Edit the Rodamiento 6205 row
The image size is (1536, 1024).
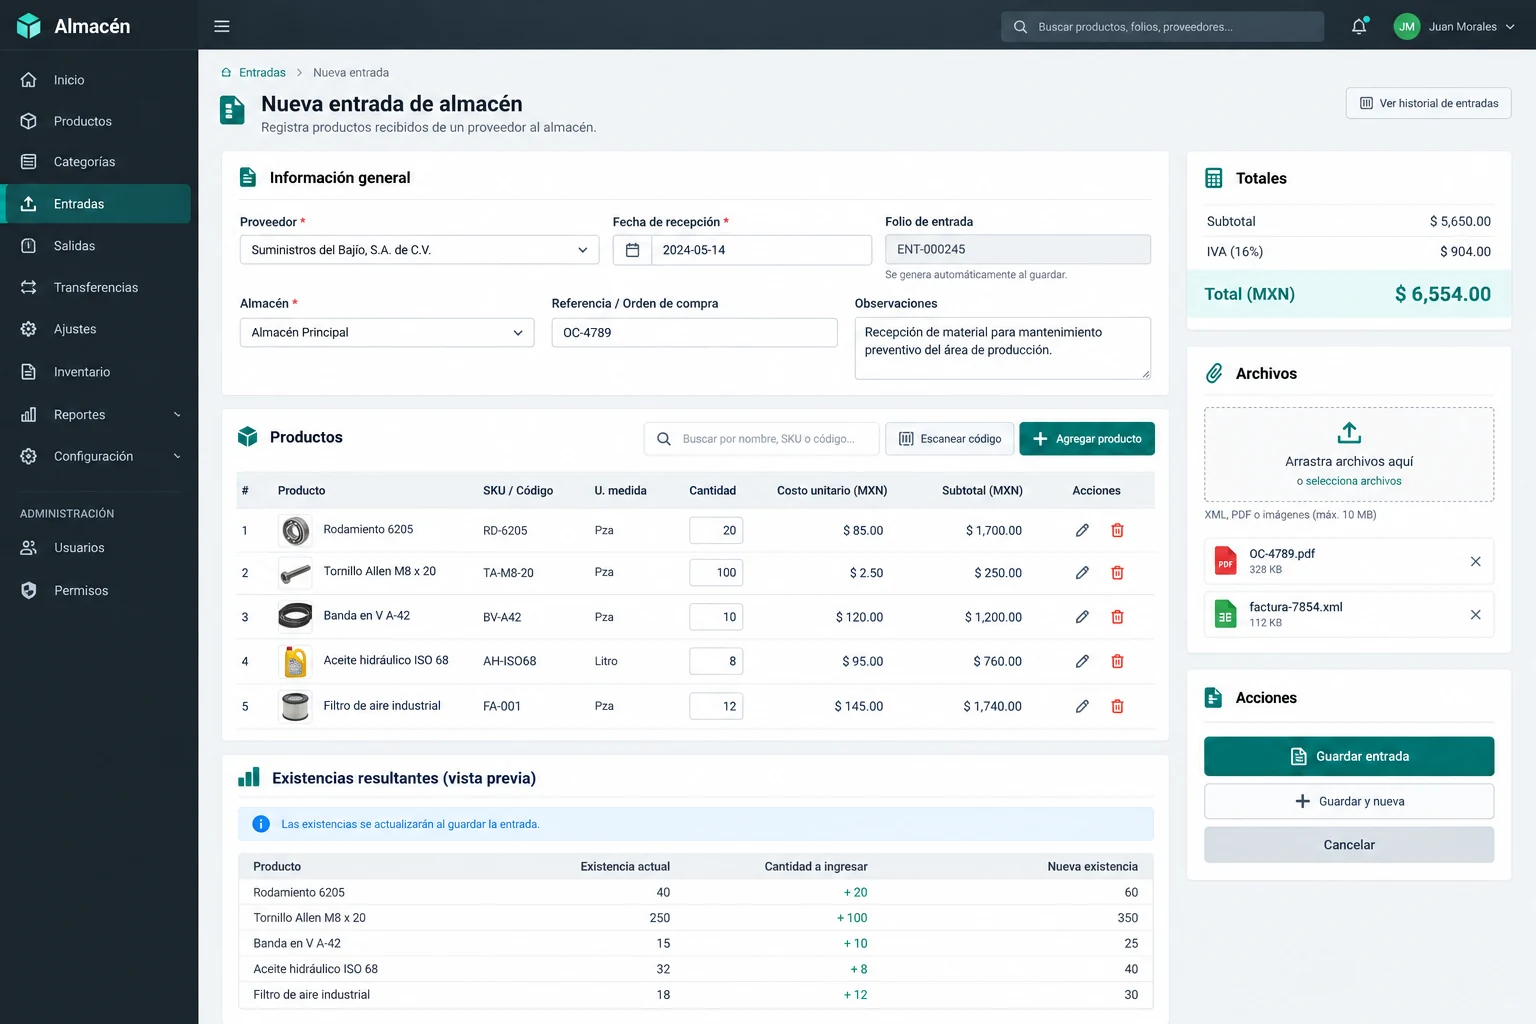1082,530
